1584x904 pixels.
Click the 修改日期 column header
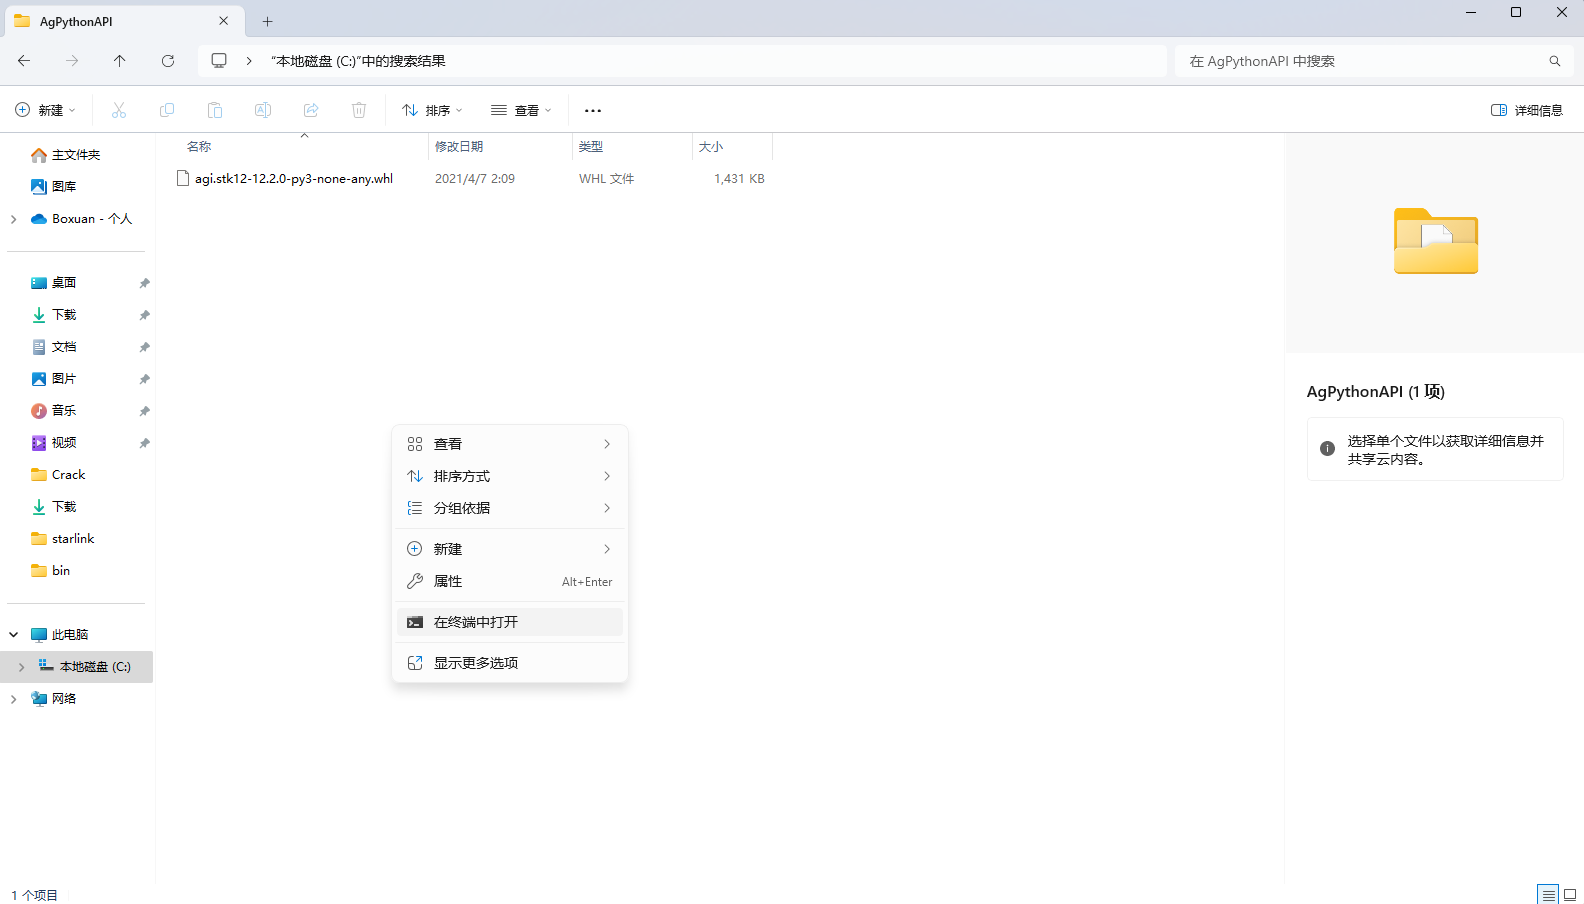click(460, 147)
